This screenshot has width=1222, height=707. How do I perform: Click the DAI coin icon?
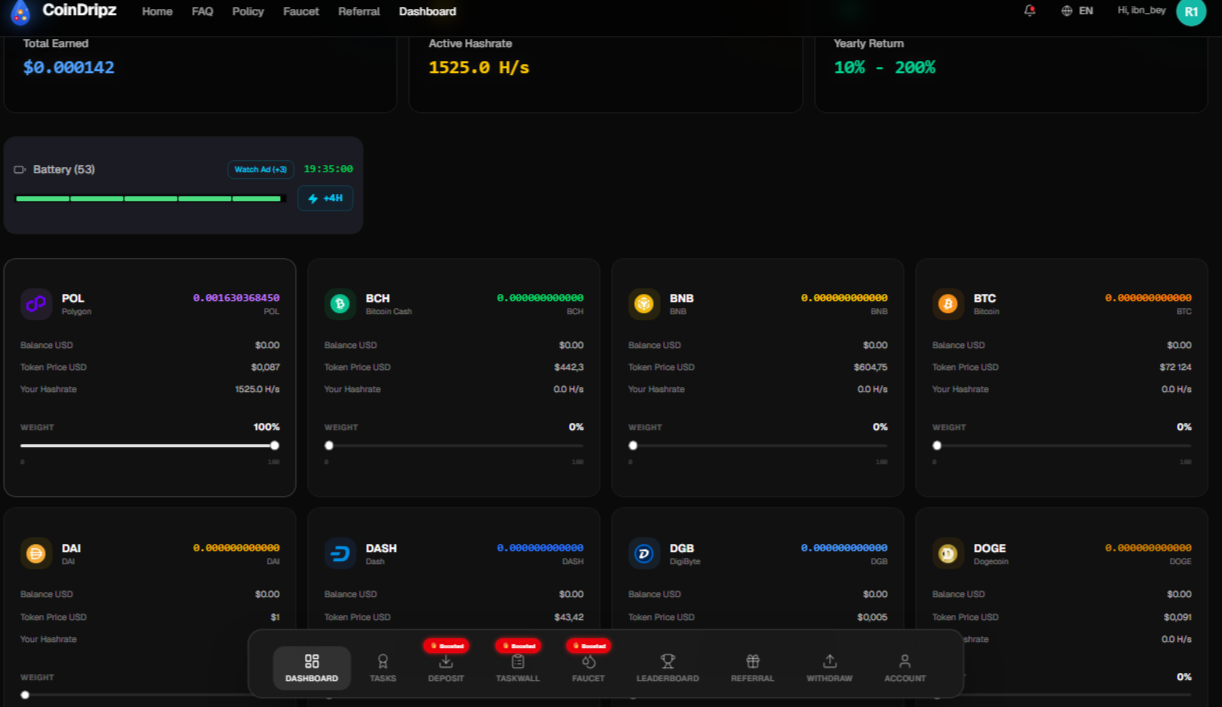click(x=36, y=554)
